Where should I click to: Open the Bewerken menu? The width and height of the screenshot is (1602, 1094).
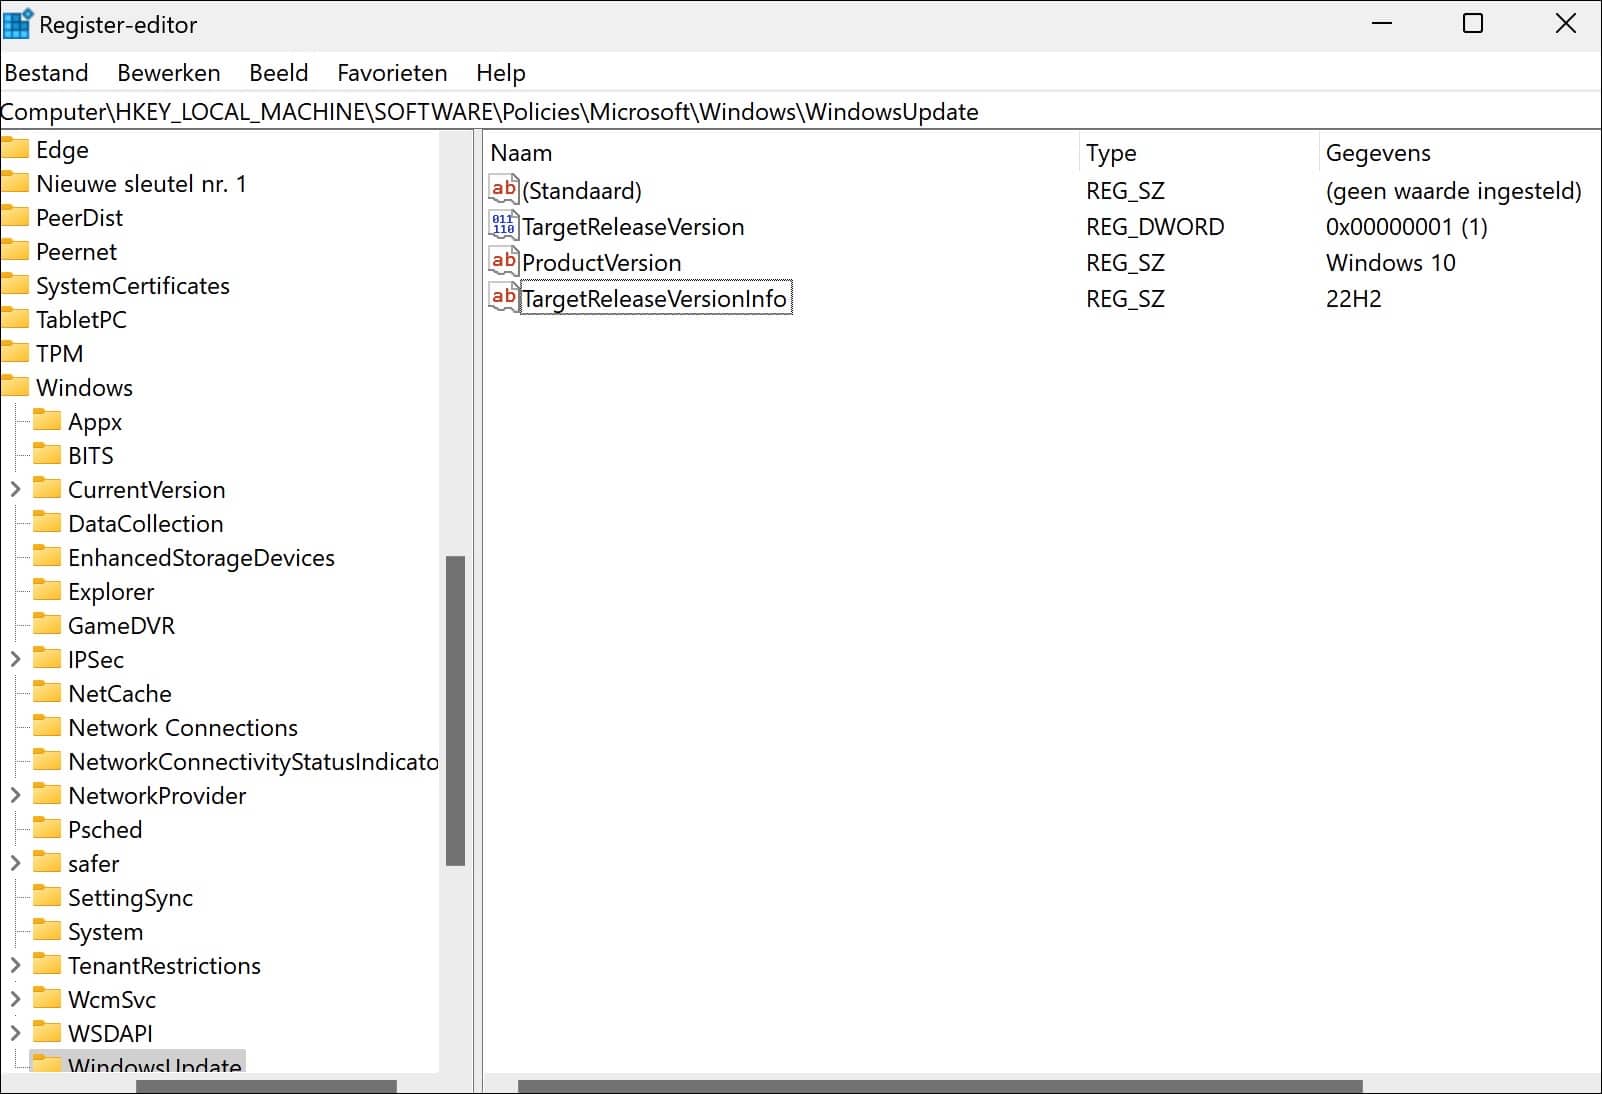[168, 73]
